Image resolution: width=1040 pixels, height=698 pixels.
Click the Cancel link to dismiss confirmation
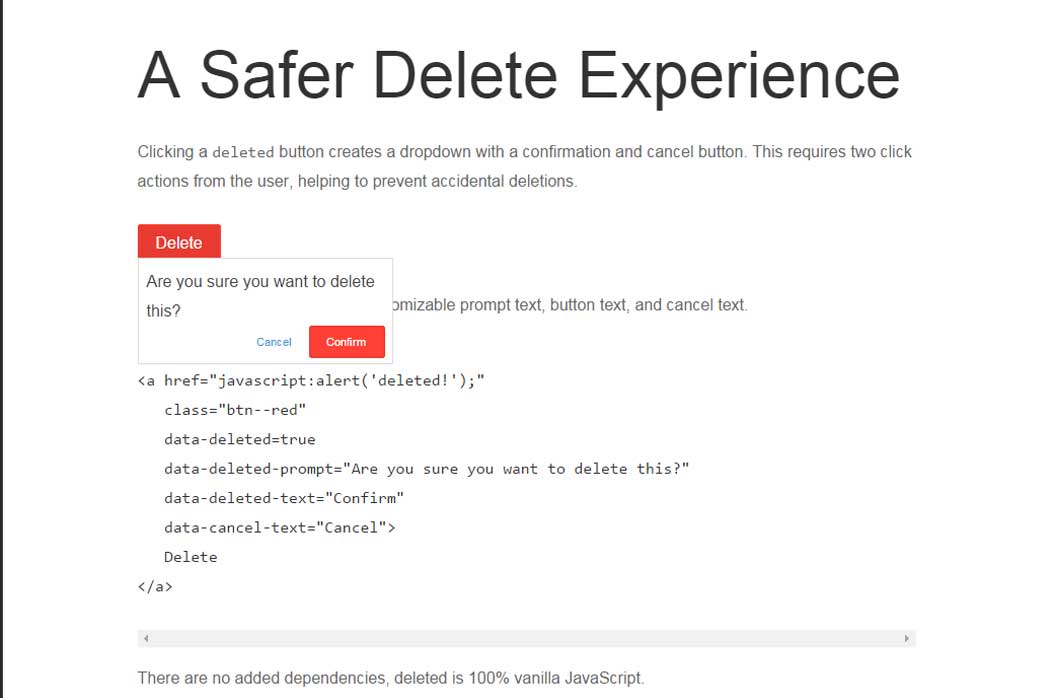pos(273,341)
